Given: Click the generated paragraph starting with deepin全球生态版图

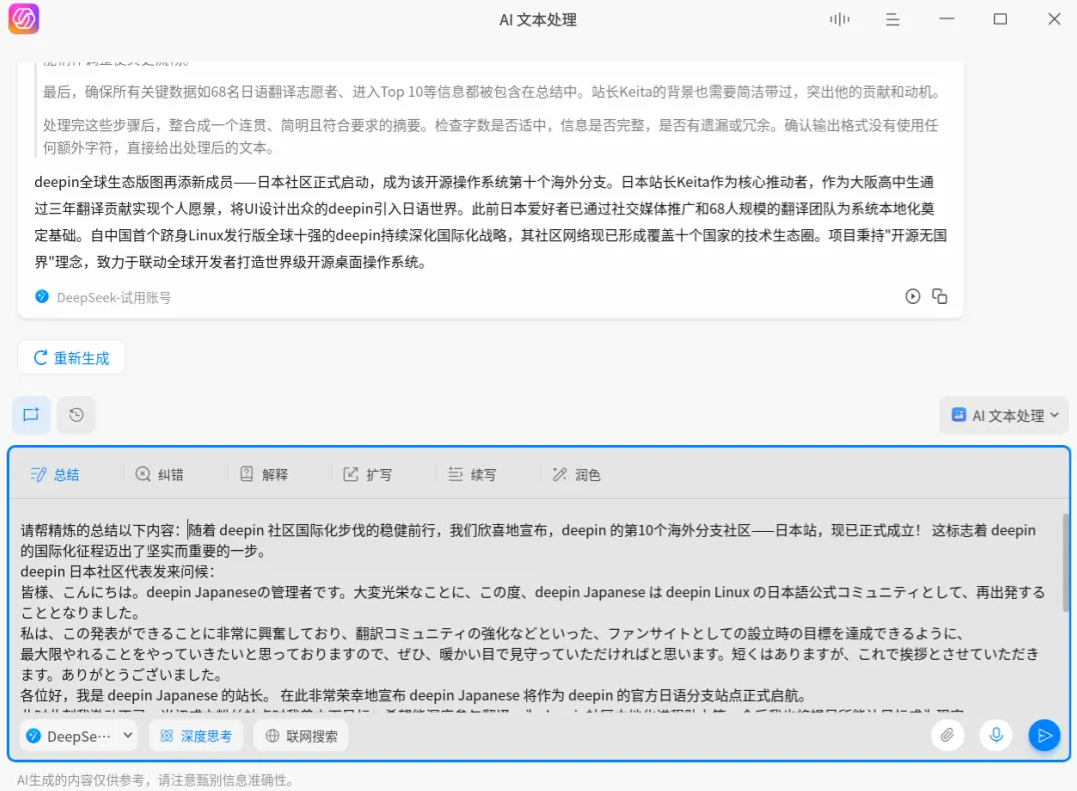Looking at the screenshot, I should coord(490,222).
